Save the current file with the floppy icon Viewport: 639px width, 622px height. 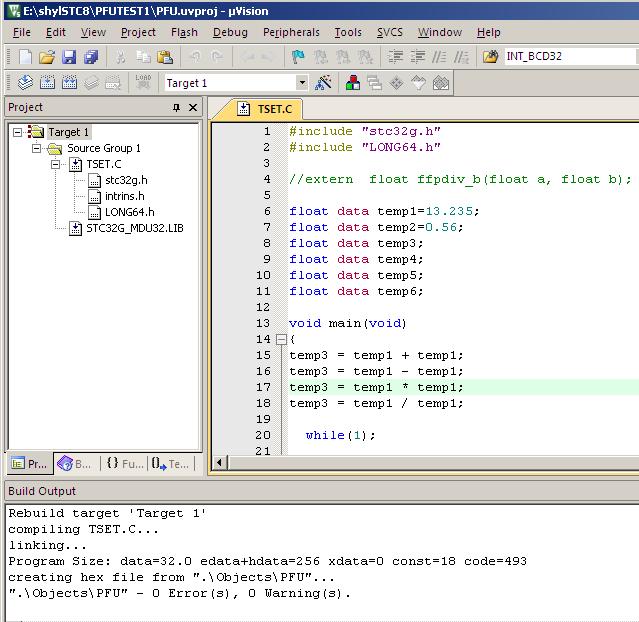pyautogui.click(x=69, y=57)
